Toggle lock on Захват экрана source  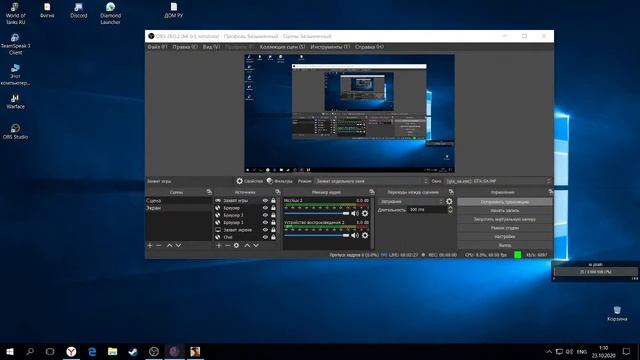point(273,230)
